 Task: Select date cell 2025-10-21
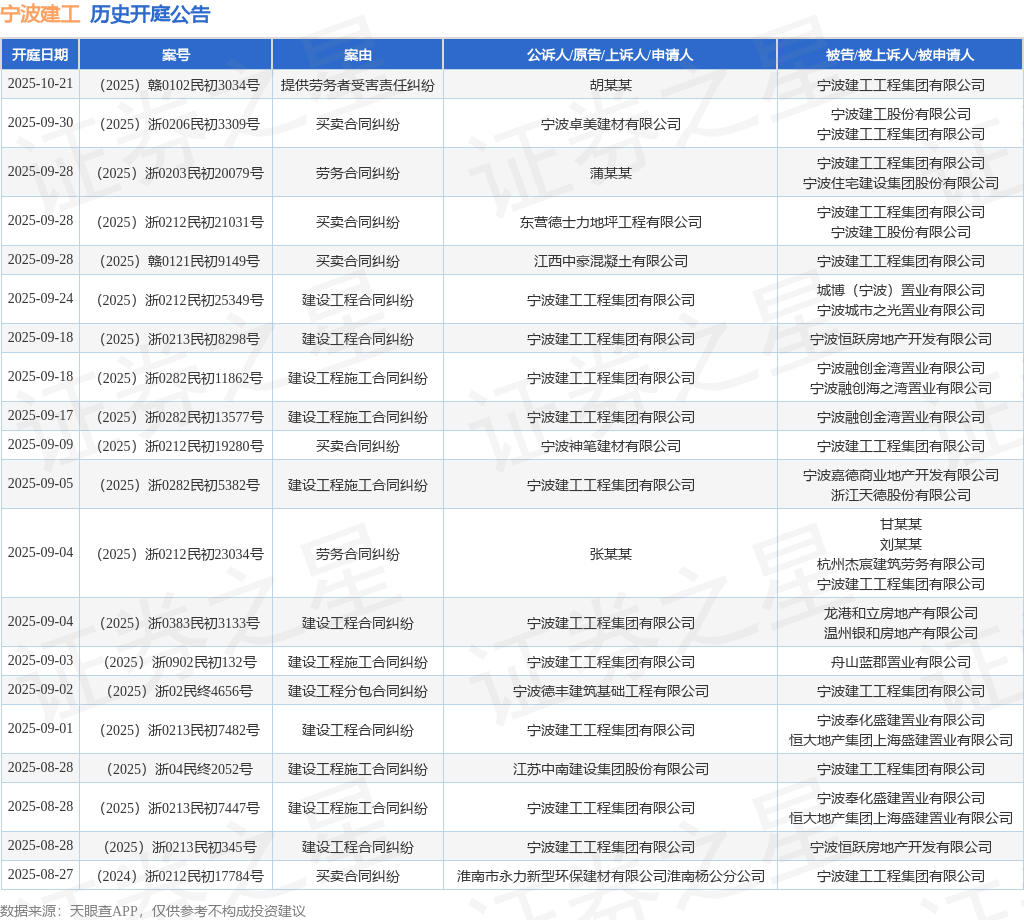(x=40, y=84)
